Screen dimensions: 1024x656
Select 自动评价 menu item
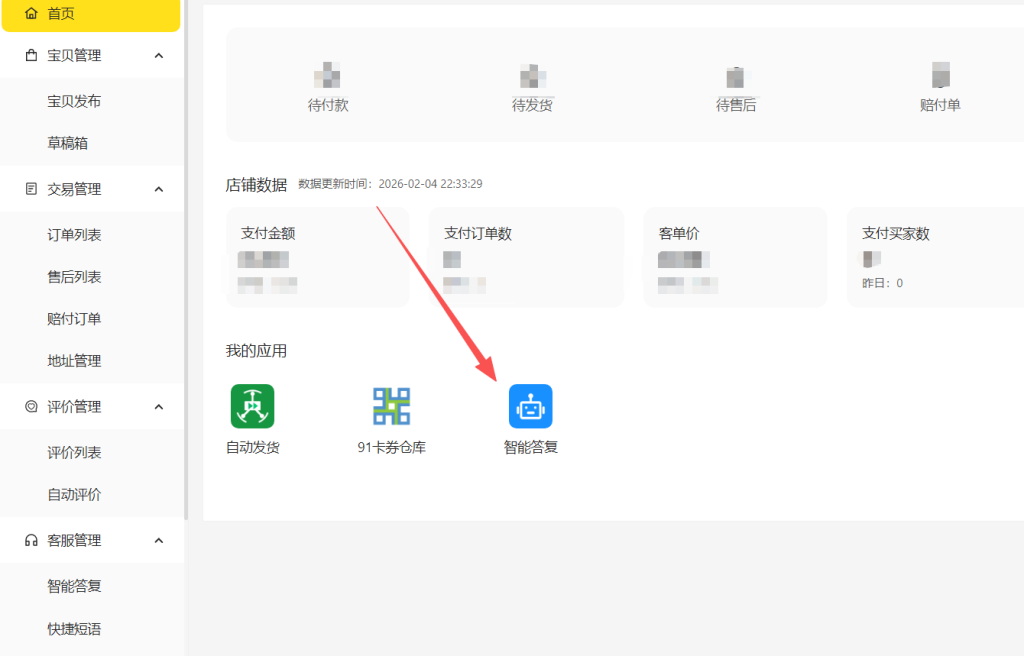click(74, 494)
